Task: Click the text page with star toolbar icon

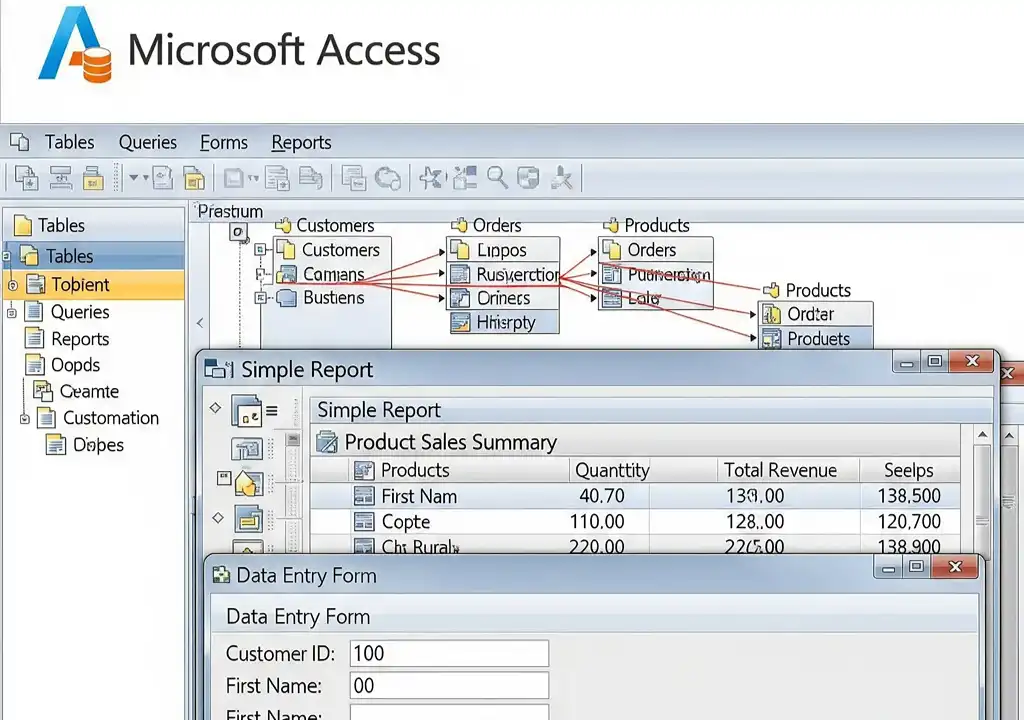Action: pyautogui.click(x=277, y=178)
